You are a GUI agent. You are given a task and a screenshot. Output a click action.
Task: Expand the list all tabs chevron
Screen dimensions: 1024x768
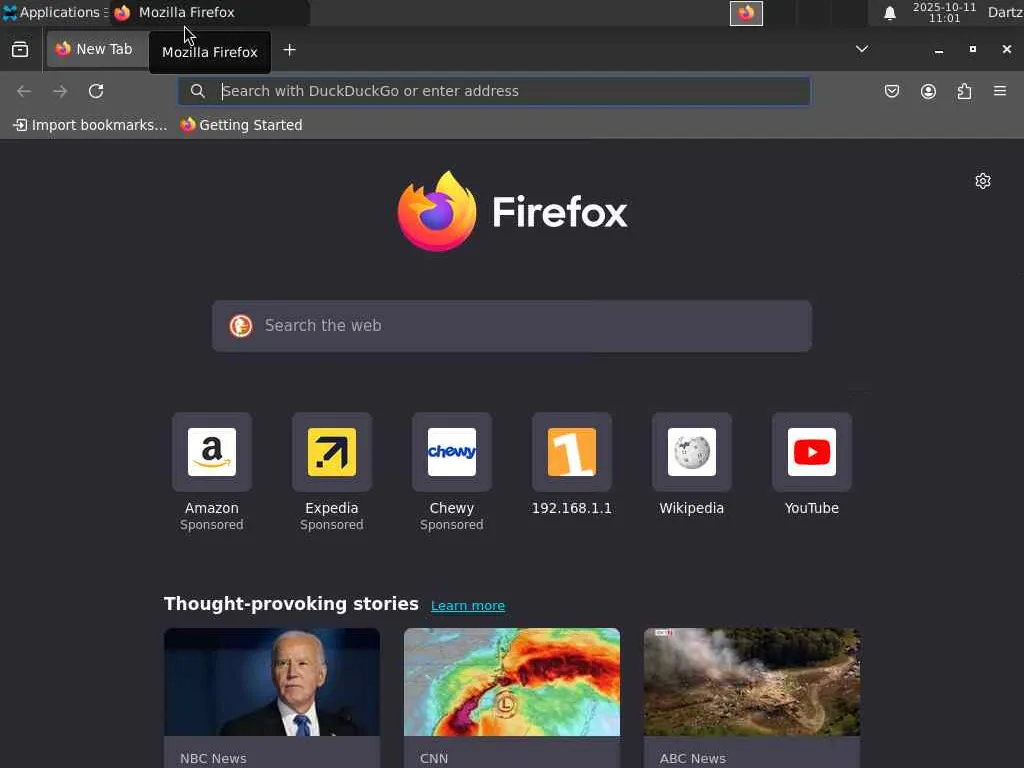(862, 49)
